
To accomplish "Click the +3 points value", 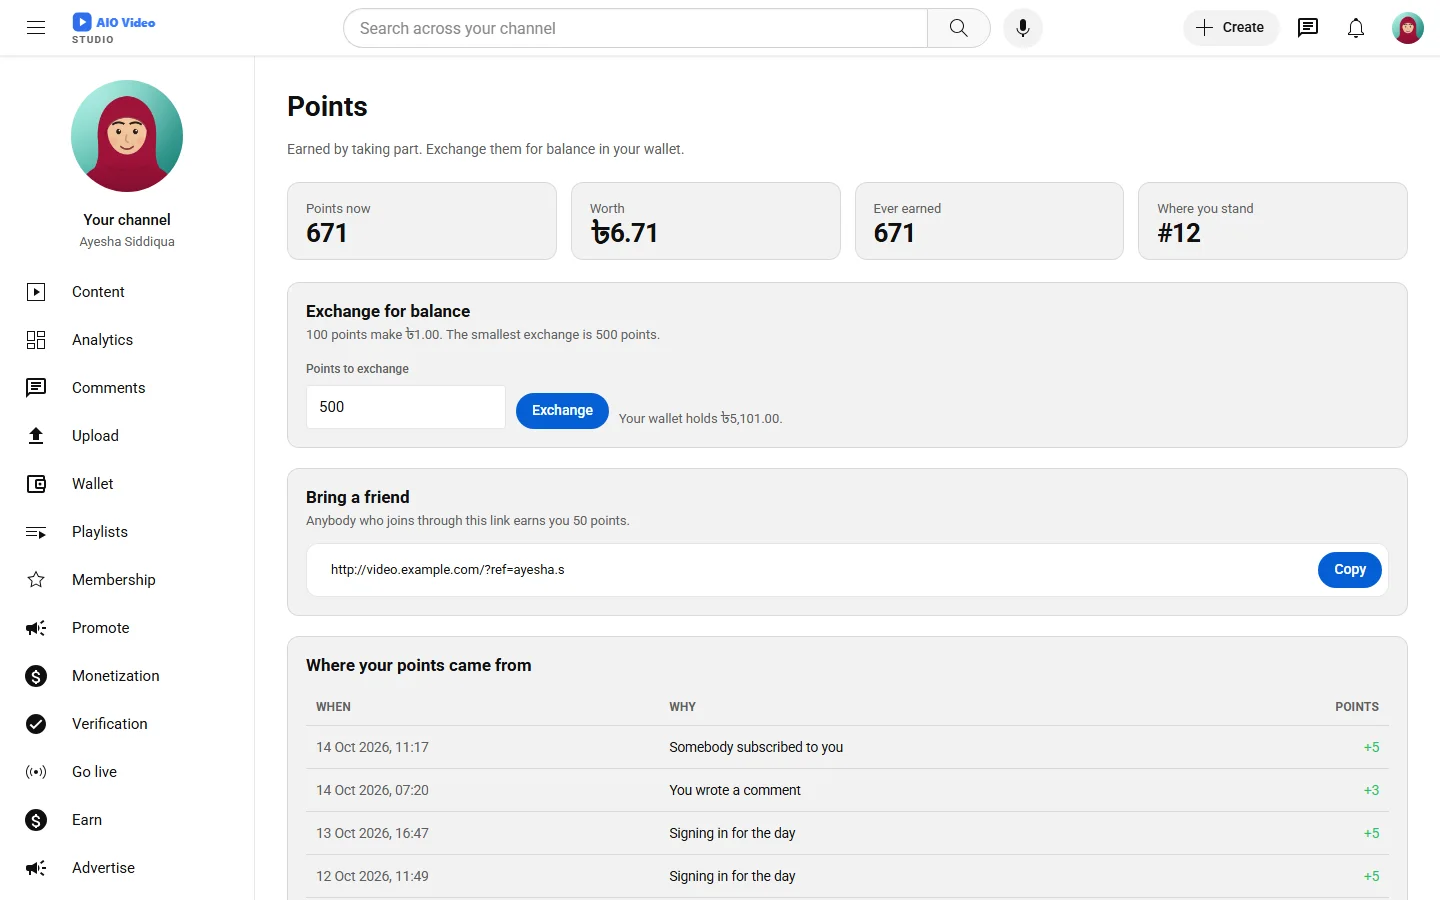I will pyautogui.click(x=1371, y=790).
